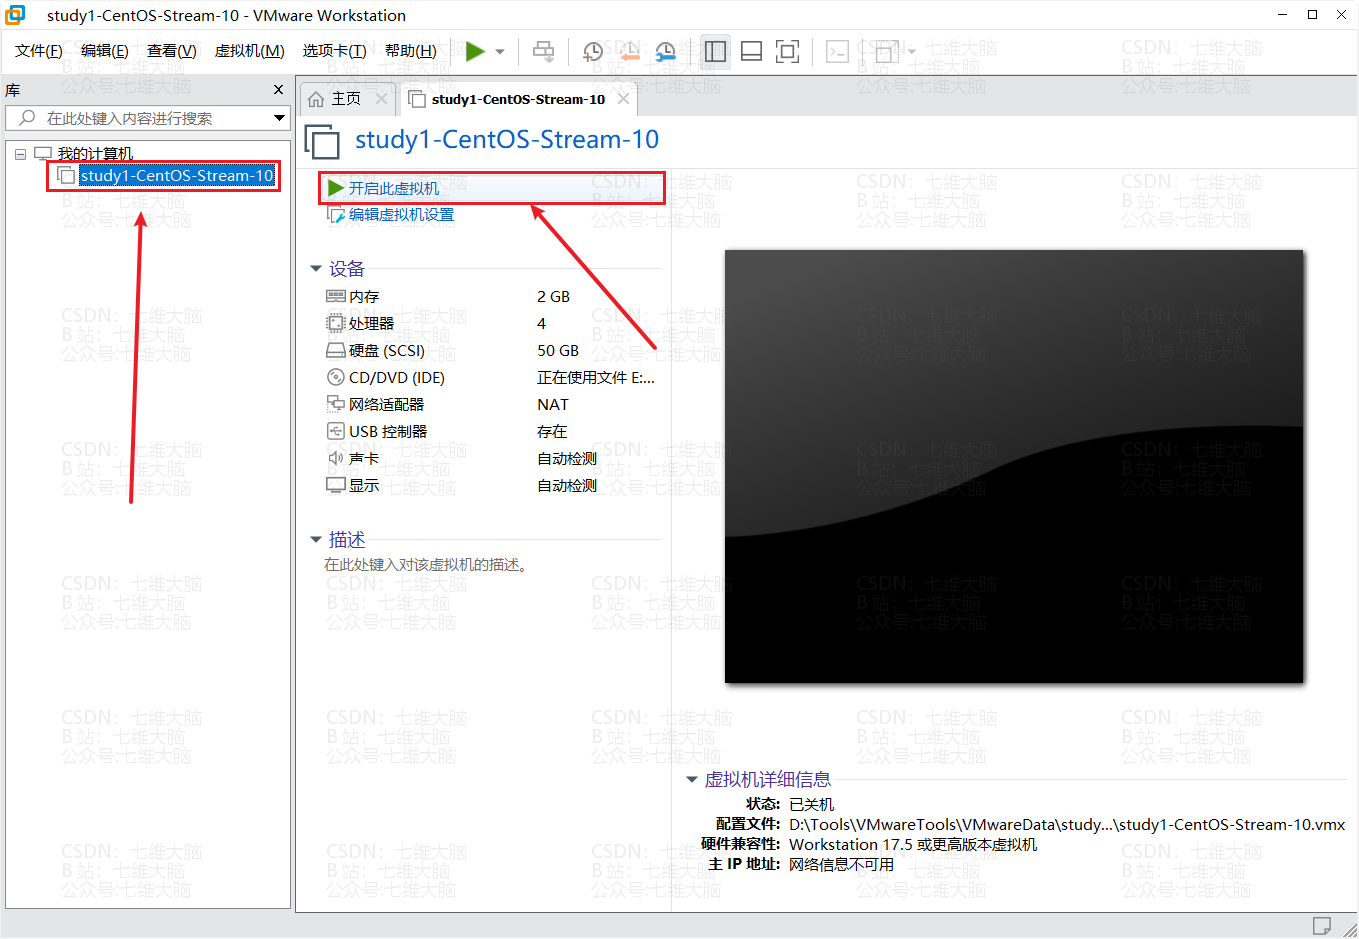Click the take snapshot clock icon

(x=593, y=51)
